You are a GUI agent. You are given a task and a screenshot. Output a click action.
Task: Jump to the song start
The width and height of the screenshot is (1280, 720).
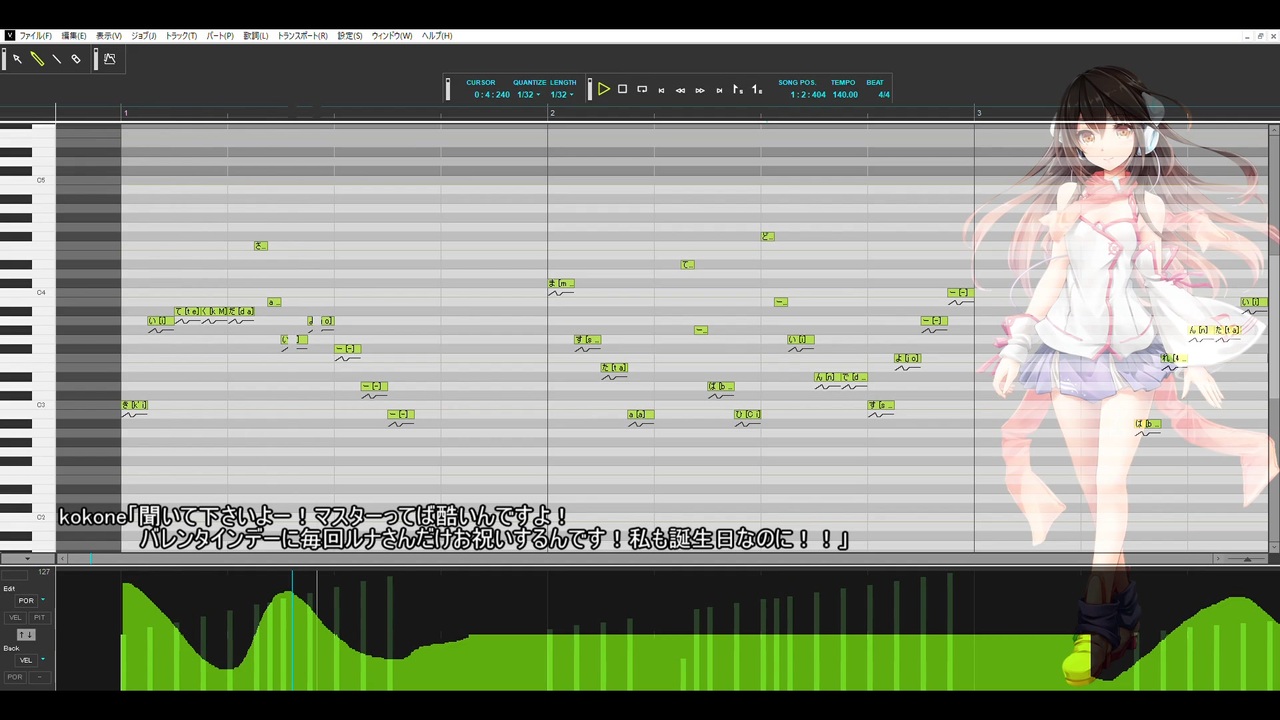(661, 90)
